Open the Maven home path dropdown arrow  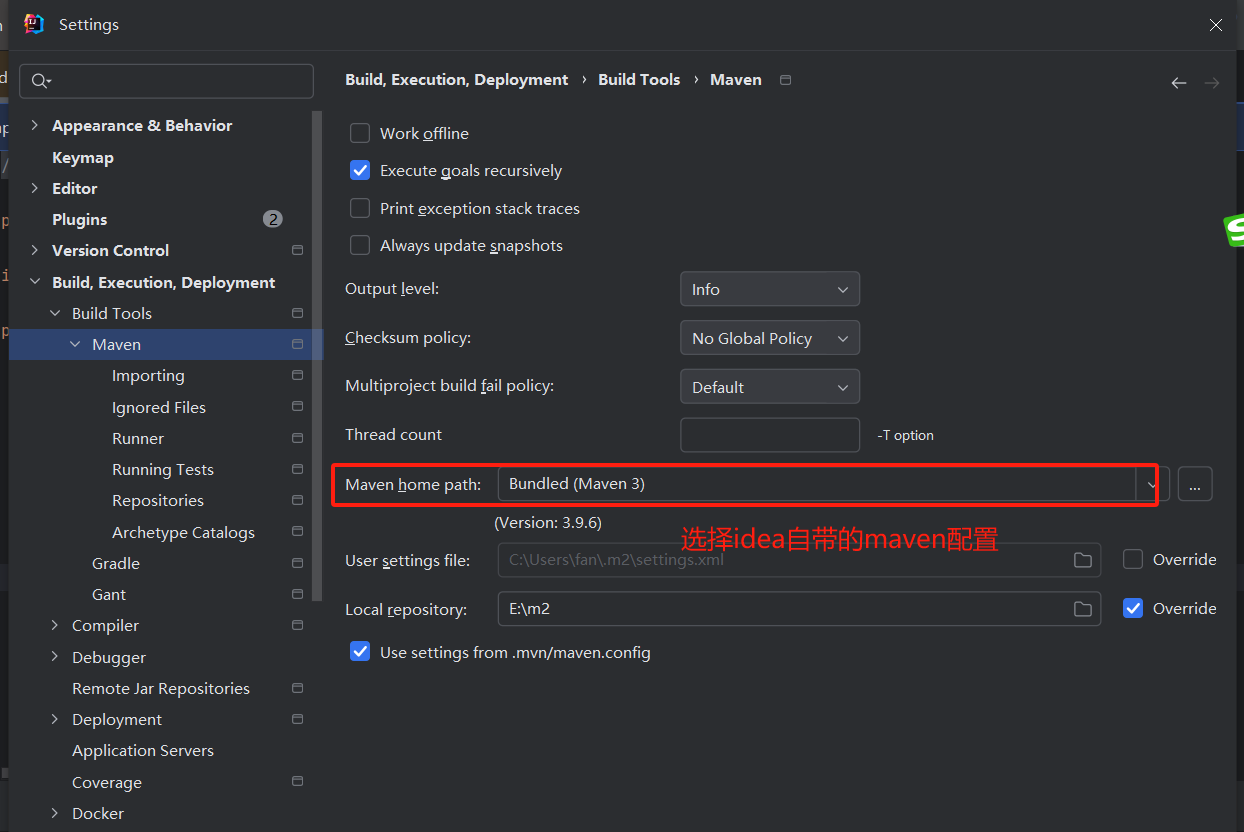pos(1152,485)
